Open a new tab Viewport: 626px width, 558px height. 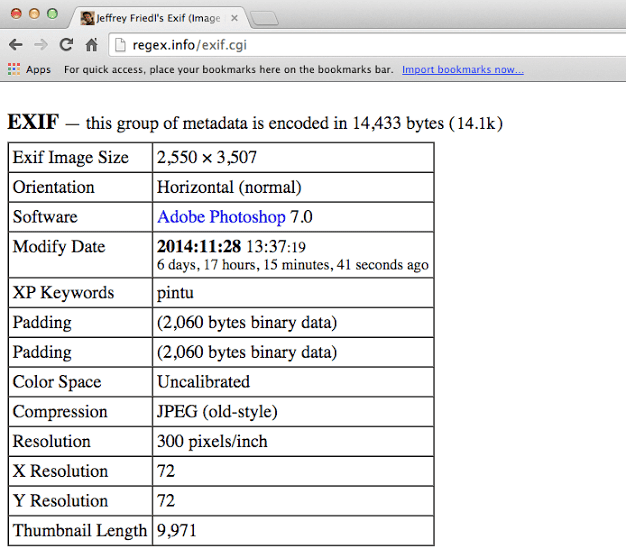[x=263, y=18]
